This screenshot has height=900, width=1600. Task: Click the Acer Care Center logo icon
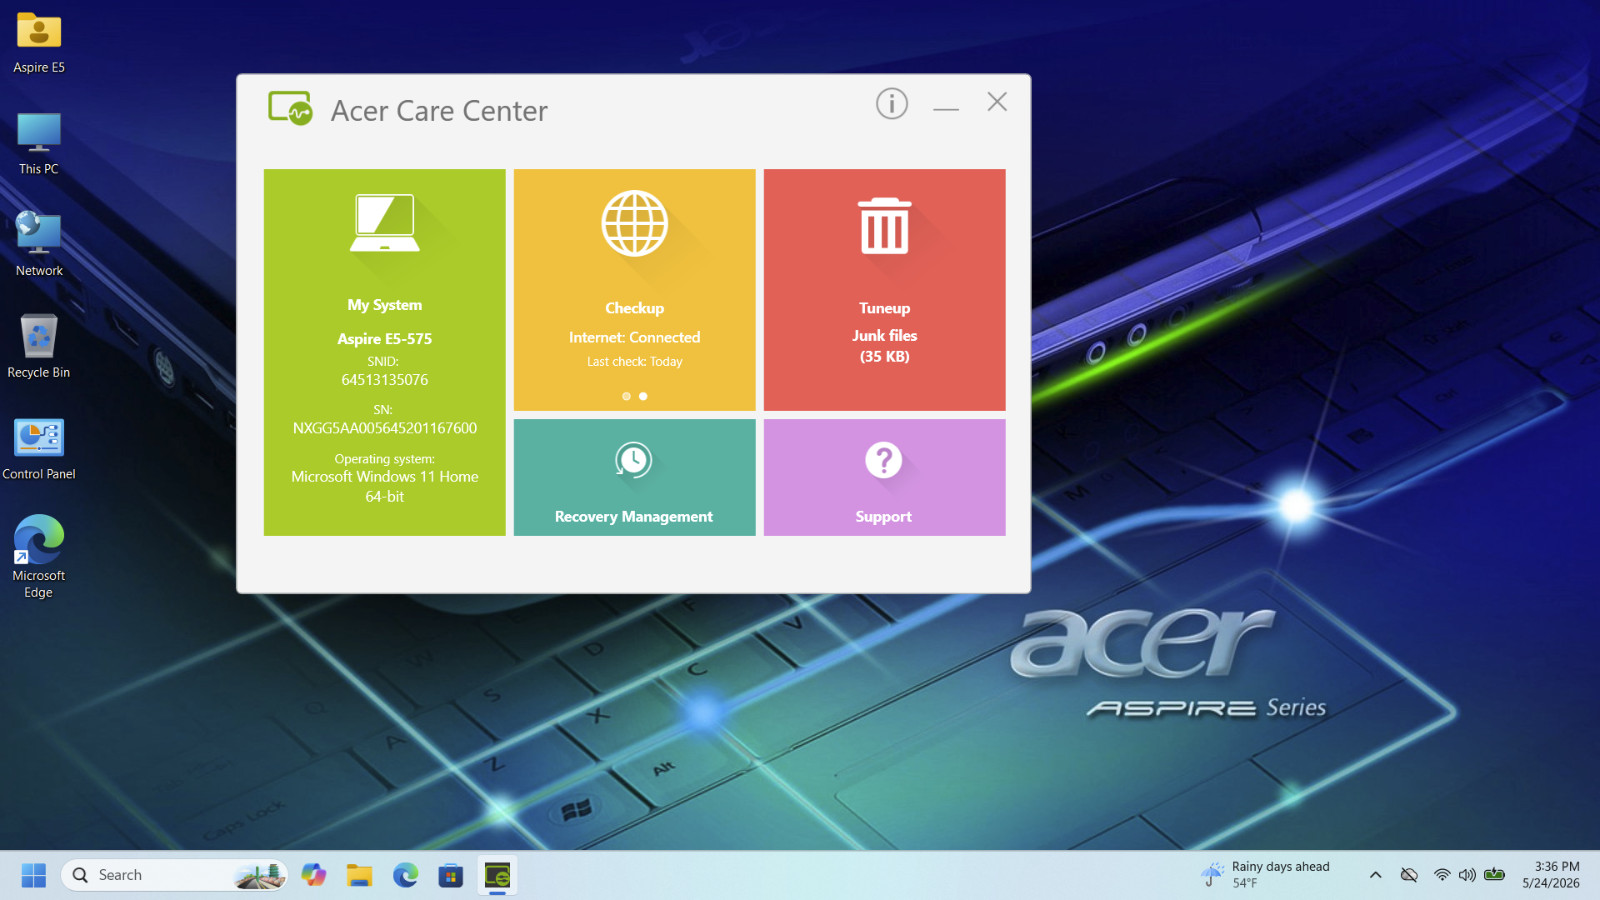[x=290, y=108]
